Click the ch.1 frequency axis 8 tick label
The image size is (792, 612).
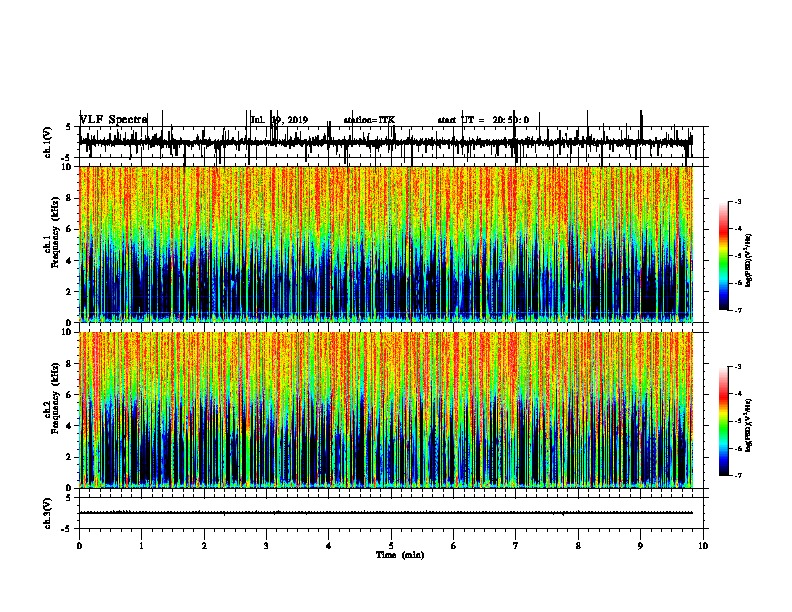point(70,198)
